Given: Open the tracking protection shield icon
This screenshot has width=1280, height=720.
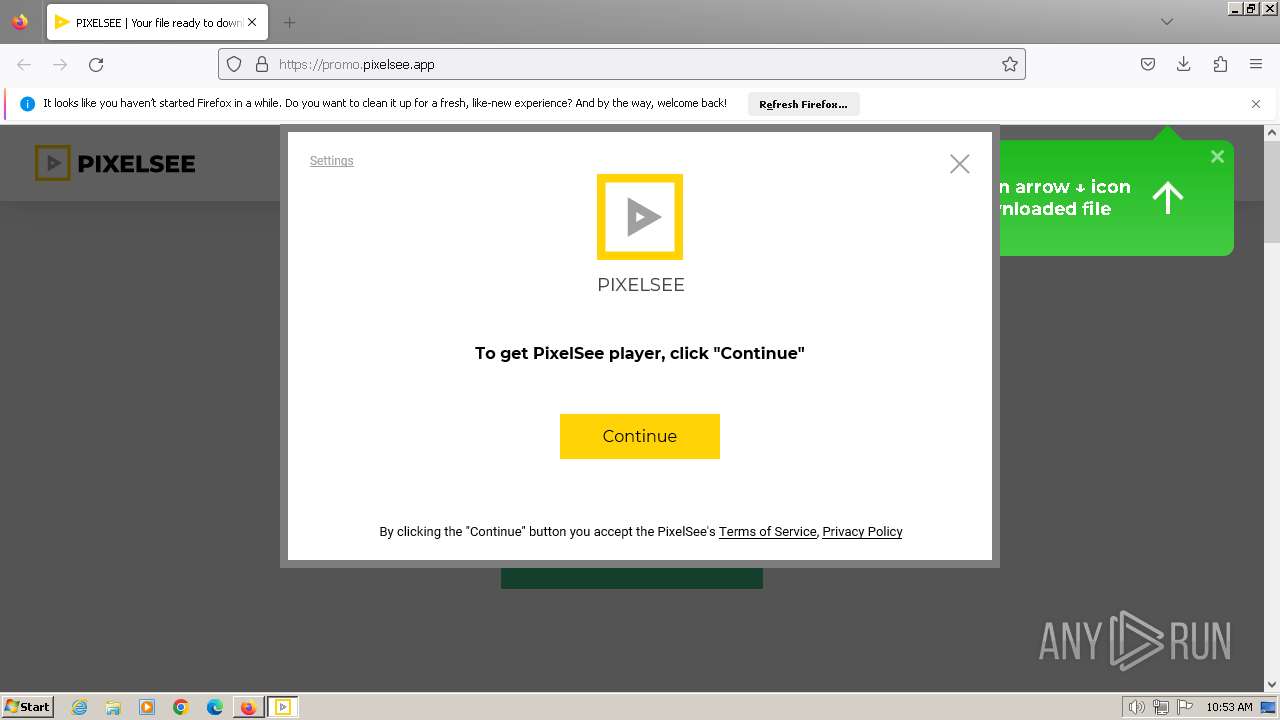Looking at the screenshot, I should [x=234, y=64].
